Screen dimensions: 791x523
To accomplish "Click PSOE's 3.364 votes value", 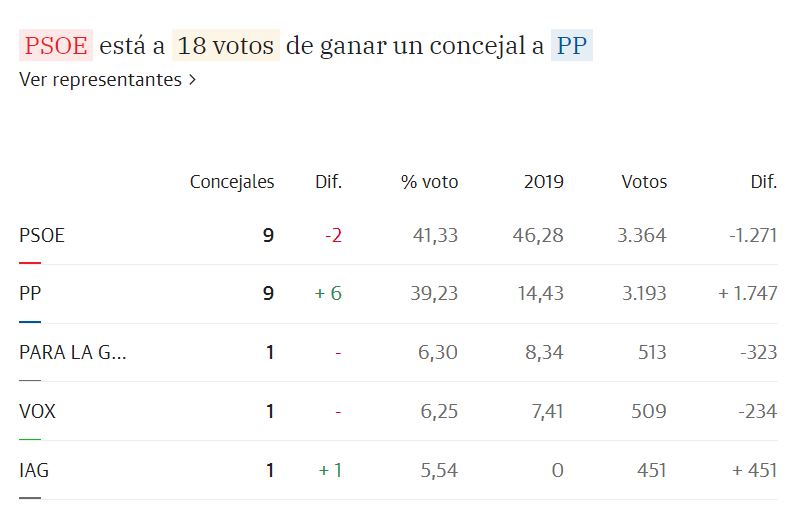I will 642,236.
